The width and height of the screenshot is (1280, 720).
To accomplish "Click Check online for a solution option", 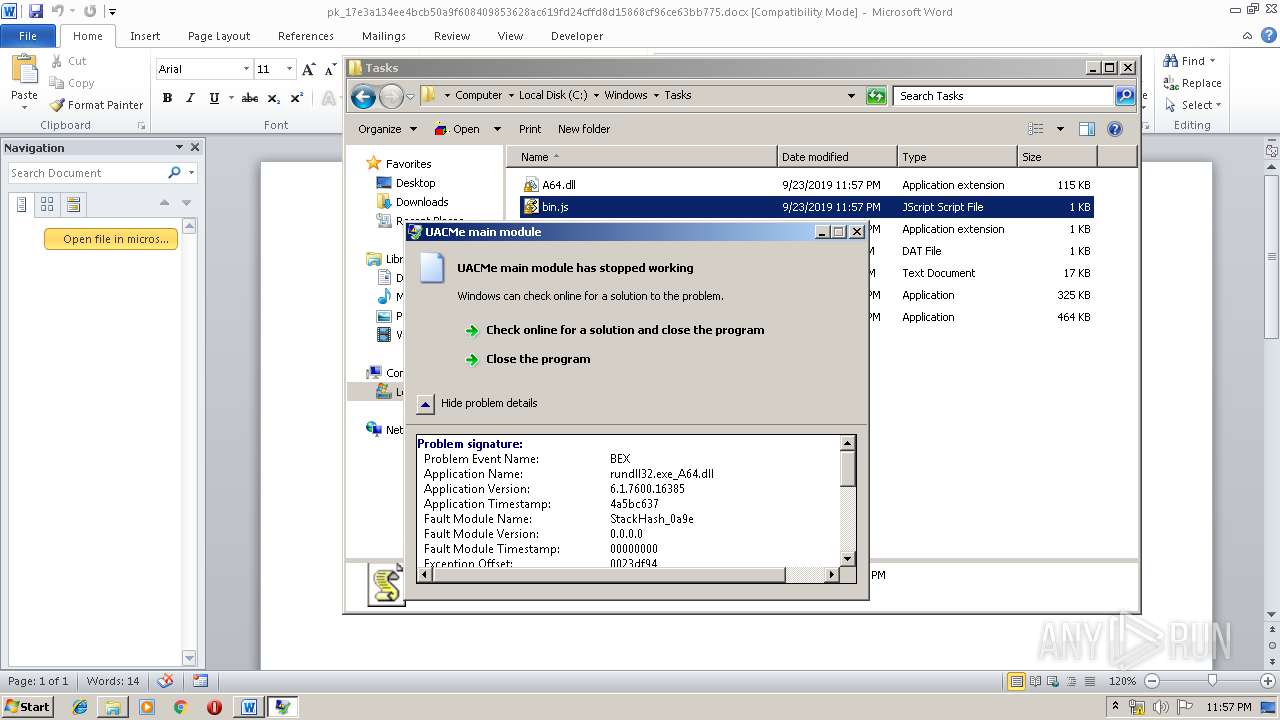I will click(625, 330).
